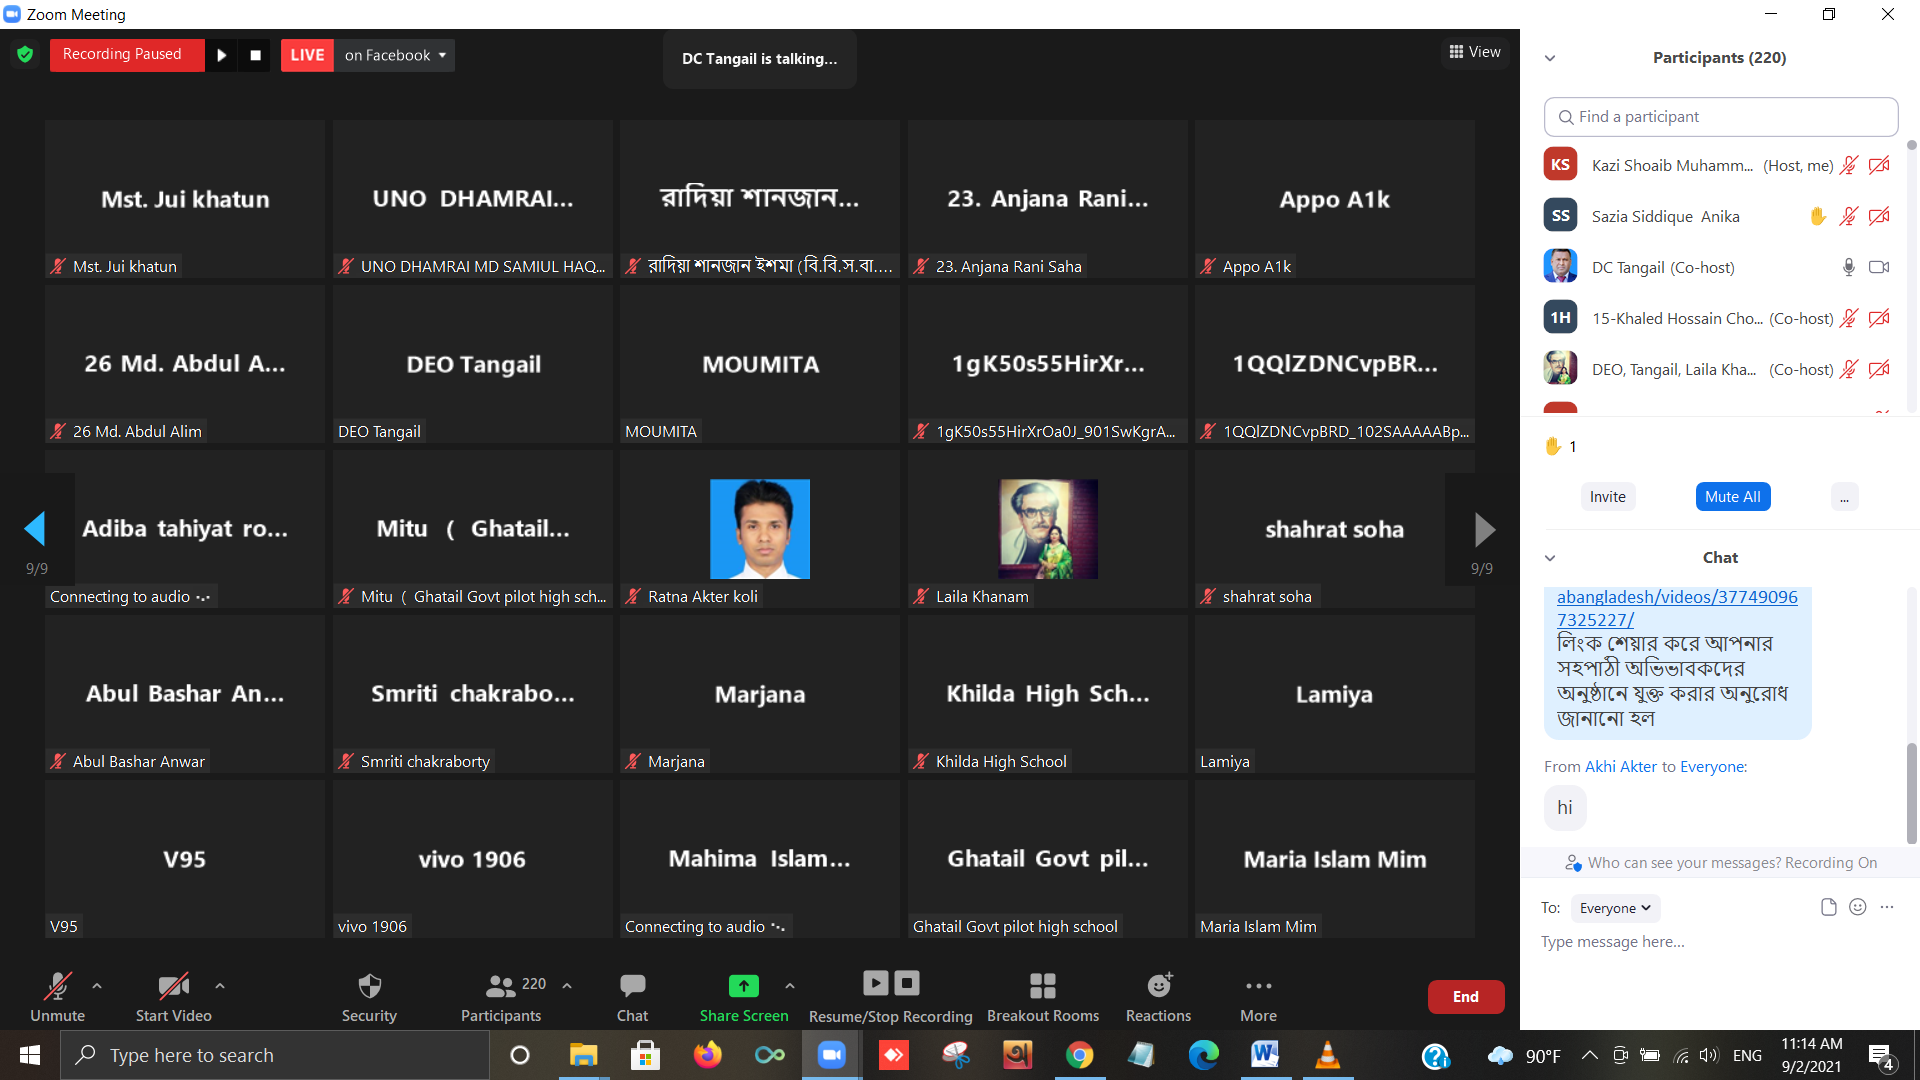Viewport: 1920px width, 1080px height.
Task: Select Ratna Akter koli video tile
Action: (760, 529)
